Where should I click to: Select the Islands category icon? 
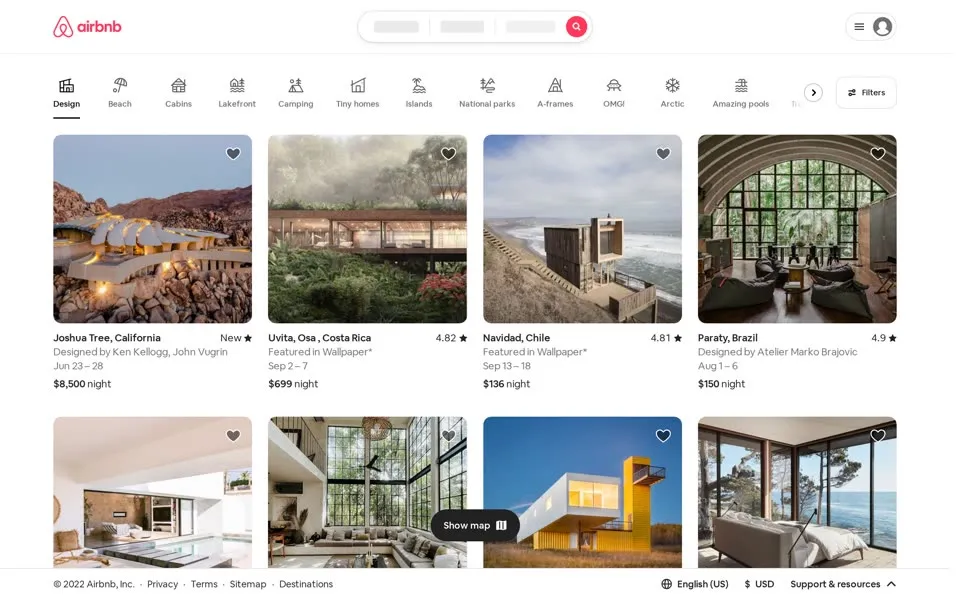tap(421, 85)
